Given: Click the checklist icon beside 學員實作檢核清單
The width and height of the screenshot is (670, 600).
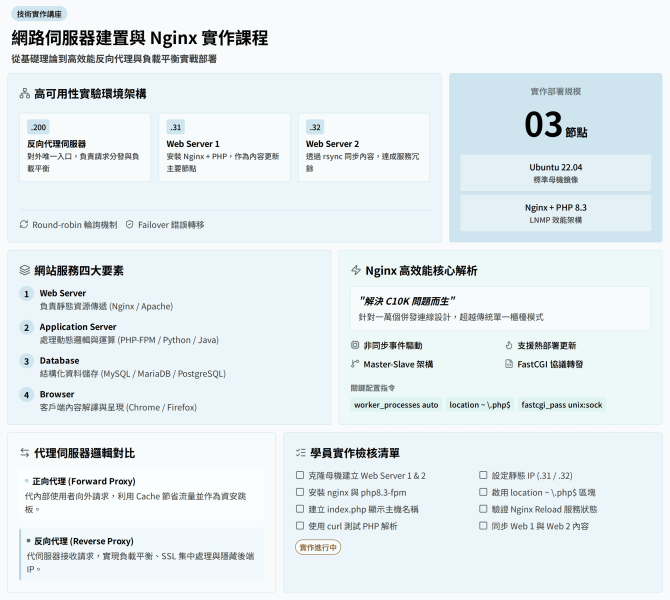Looking at the screenshot, I should [300, 453].
